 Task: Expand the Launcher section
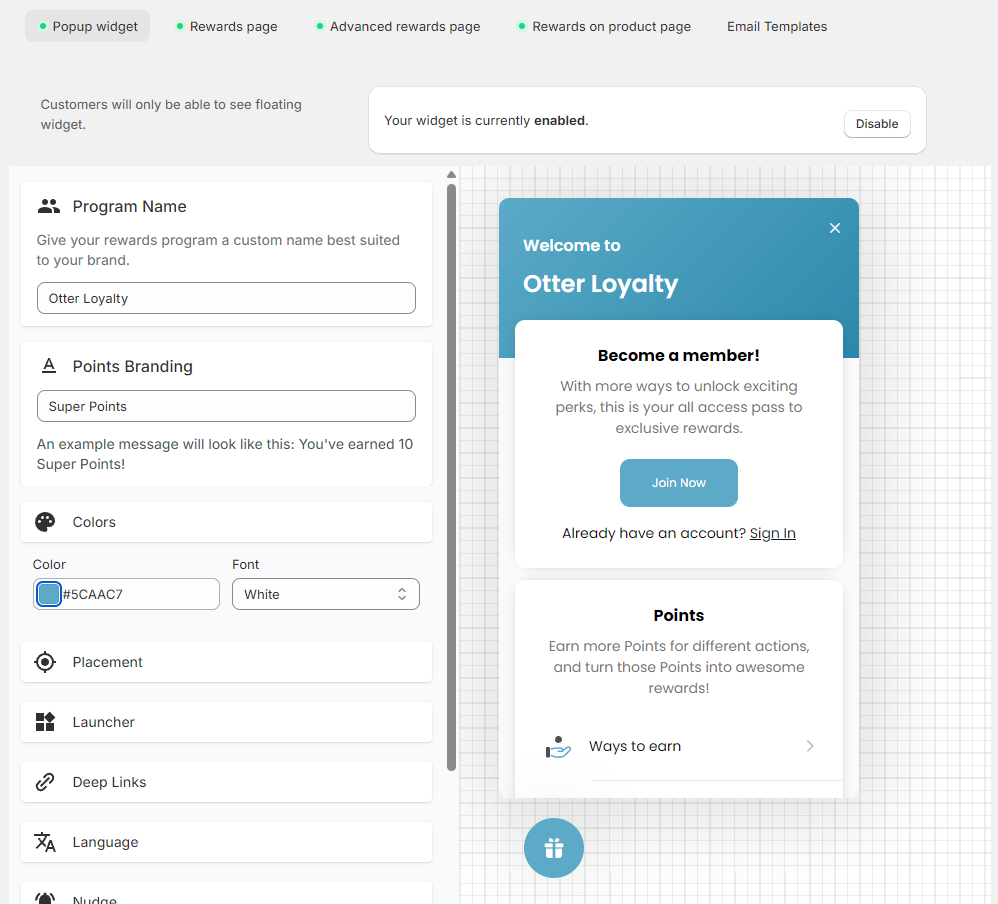[x=227, y=722]
